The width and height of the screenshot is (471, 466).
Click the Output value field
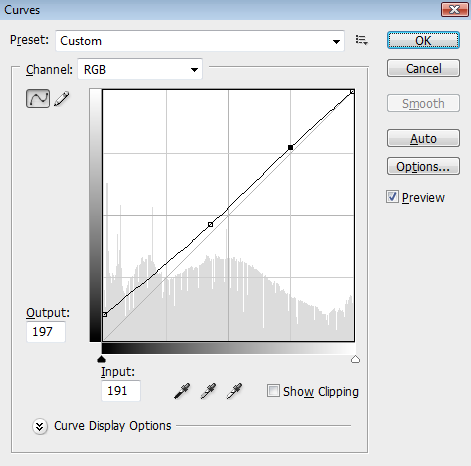coord(46,332)
